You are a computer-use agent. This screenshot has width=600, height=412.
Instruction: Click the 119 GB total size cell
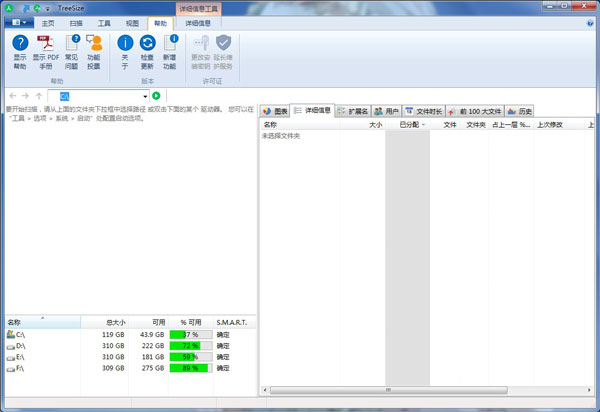pos(113,334)
